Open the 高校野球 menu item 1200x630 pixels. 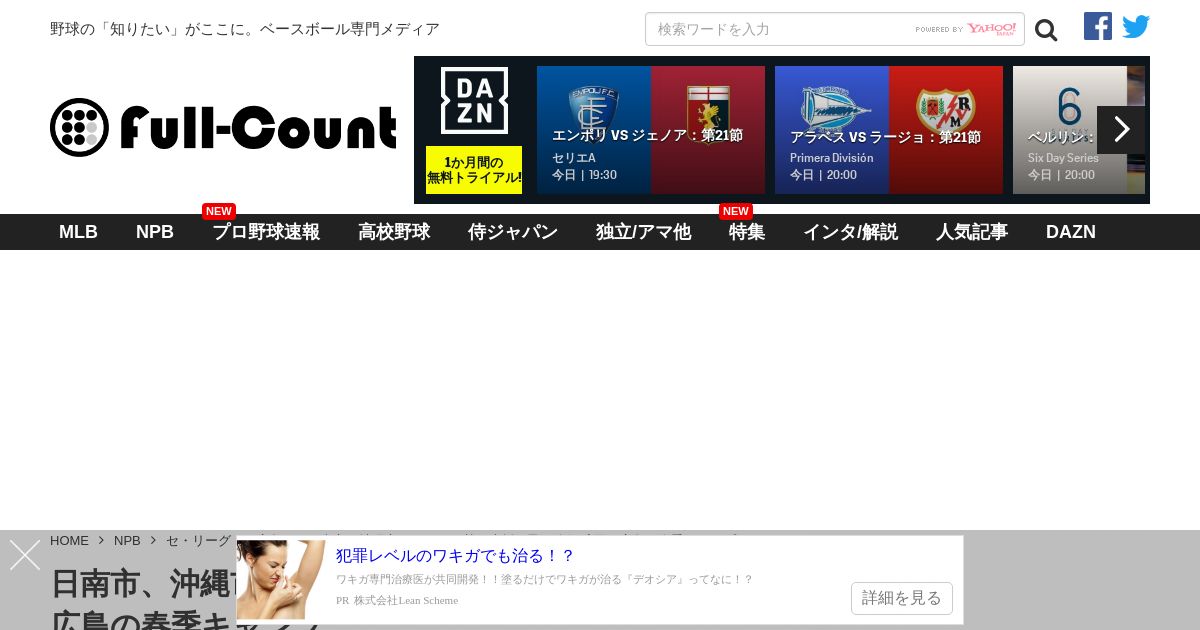coord(394,232)
